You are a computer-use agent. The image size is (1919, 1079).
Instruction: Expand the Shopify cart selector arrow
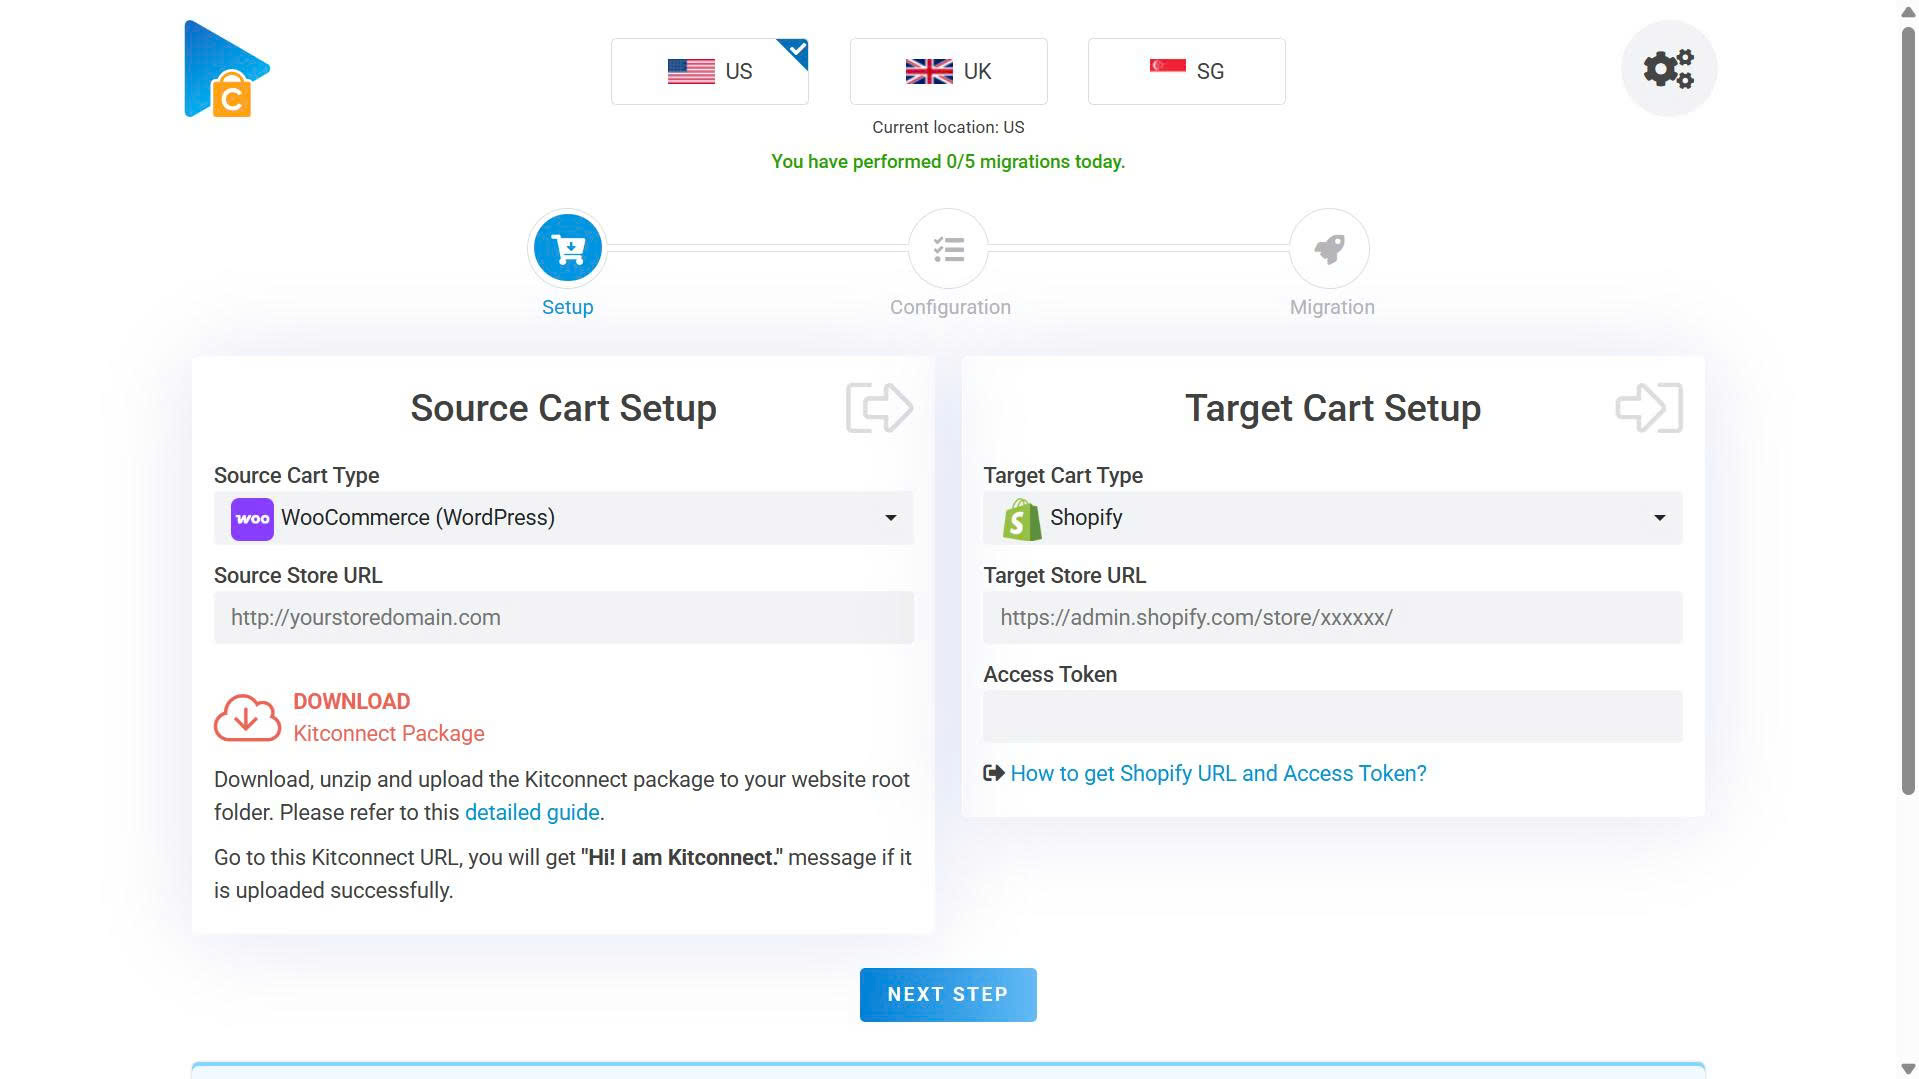click(x=1659, y=518)
